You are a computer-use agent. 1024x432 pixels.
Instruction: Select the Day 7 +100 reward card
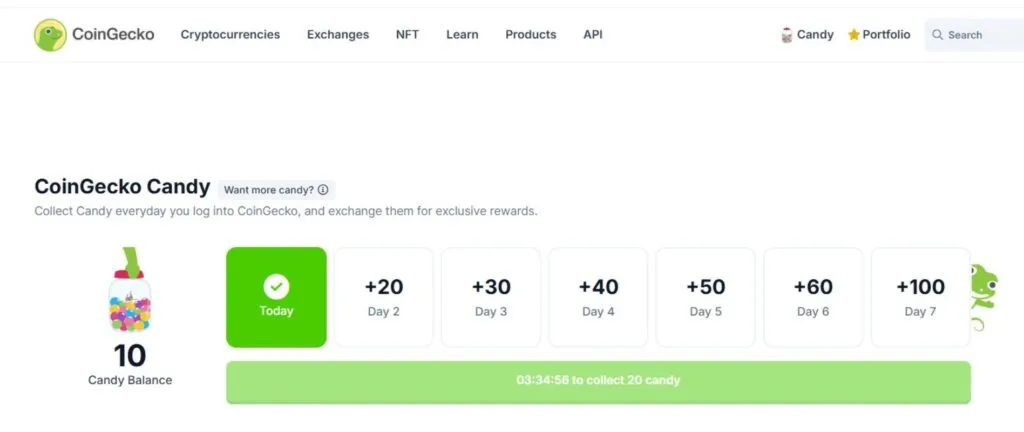[920, 297]
